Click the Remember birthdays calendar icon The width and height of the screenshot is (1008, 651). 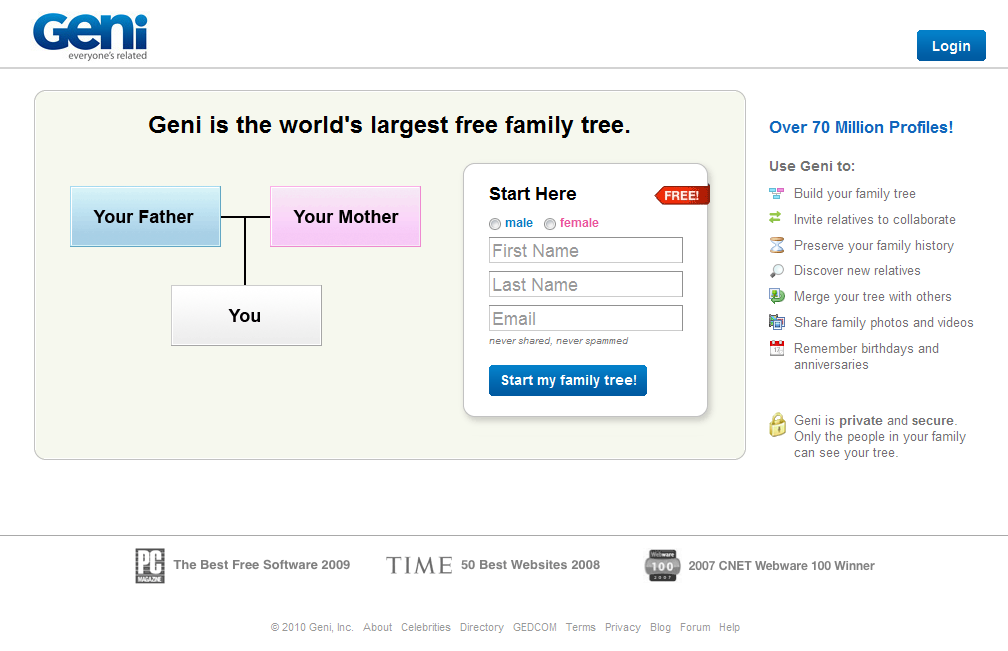tap(776, 348)
